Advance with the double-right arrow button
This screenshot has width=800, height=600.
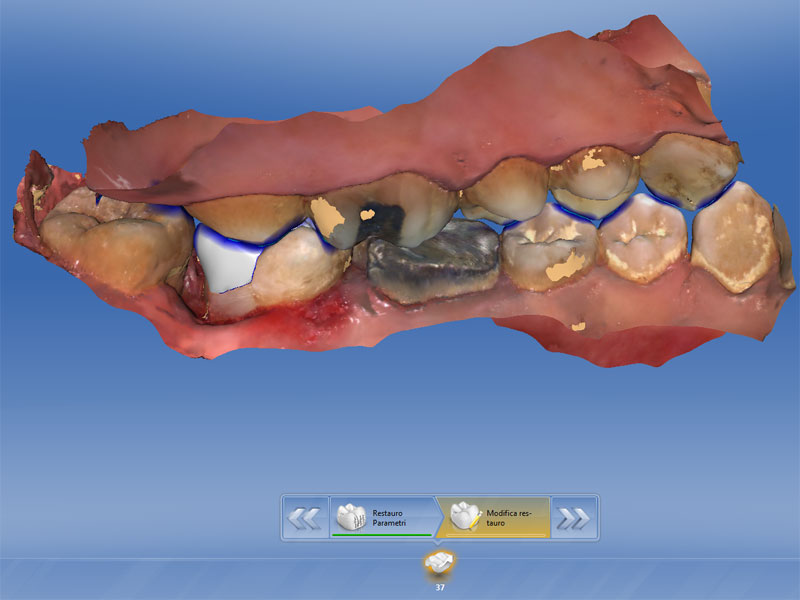pyautogui.click(x=574, y=518)
